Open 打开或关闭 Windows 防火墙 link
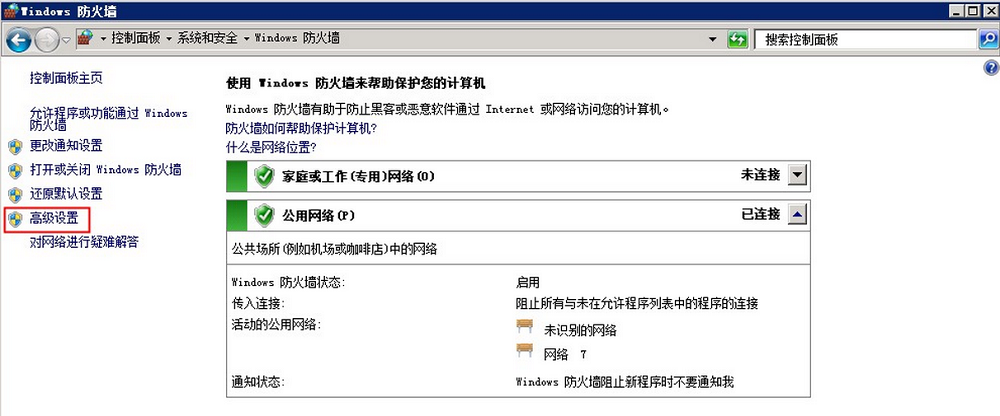Screen dimensions: 1000x416 105,170
